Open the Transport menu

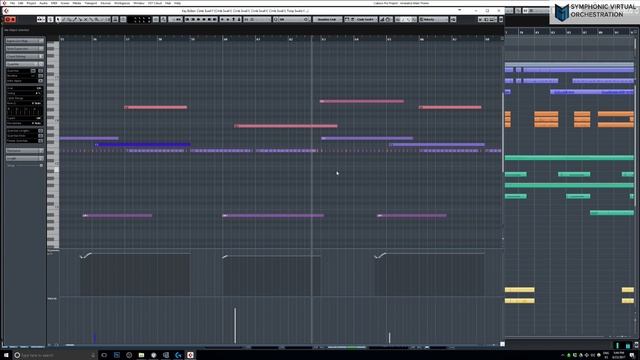click(91, 3)
